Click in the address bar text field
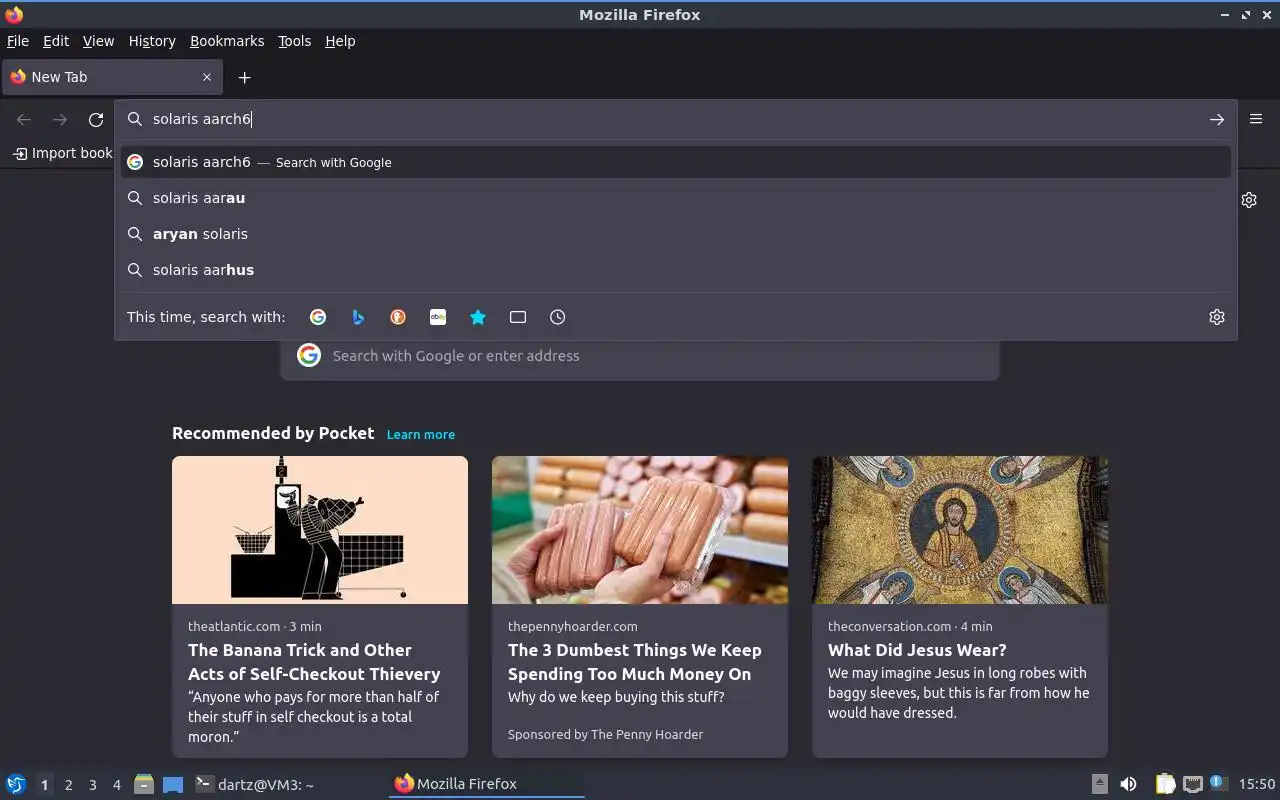This screenshot has height=800, width=1280. coord(675,119)
